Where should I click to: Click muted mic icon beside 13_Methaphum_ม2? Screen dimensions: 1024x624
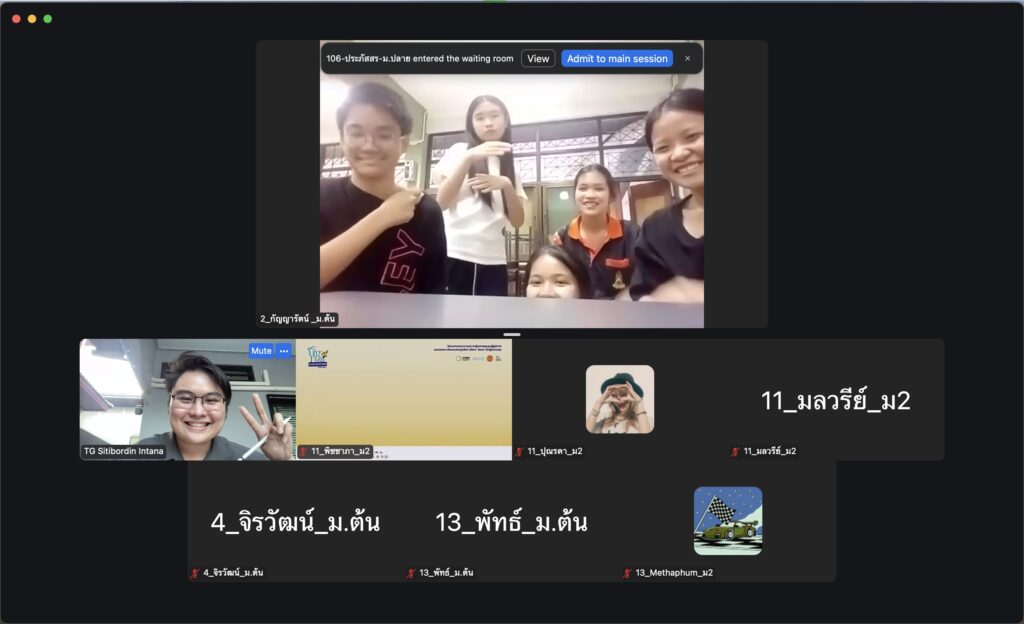(627, 573)
